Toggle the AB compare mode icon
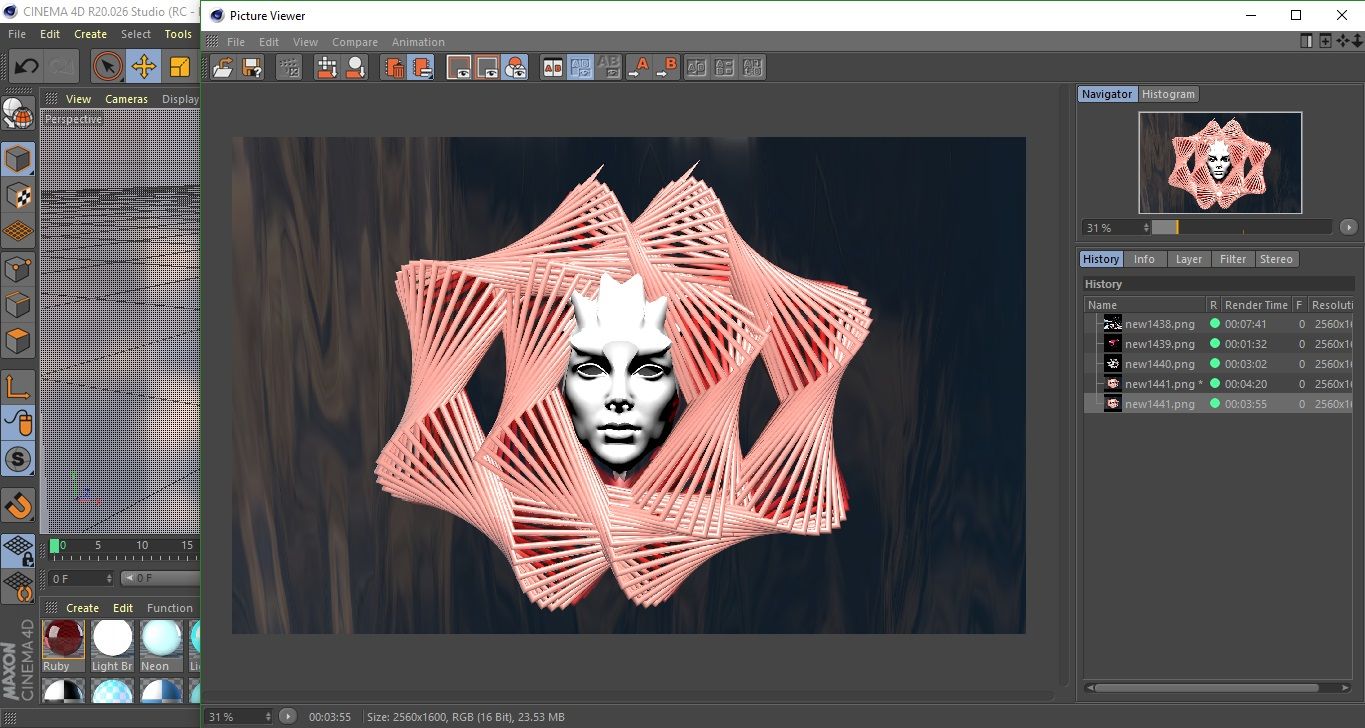The image size is (1365, 728). coord(552,67)
